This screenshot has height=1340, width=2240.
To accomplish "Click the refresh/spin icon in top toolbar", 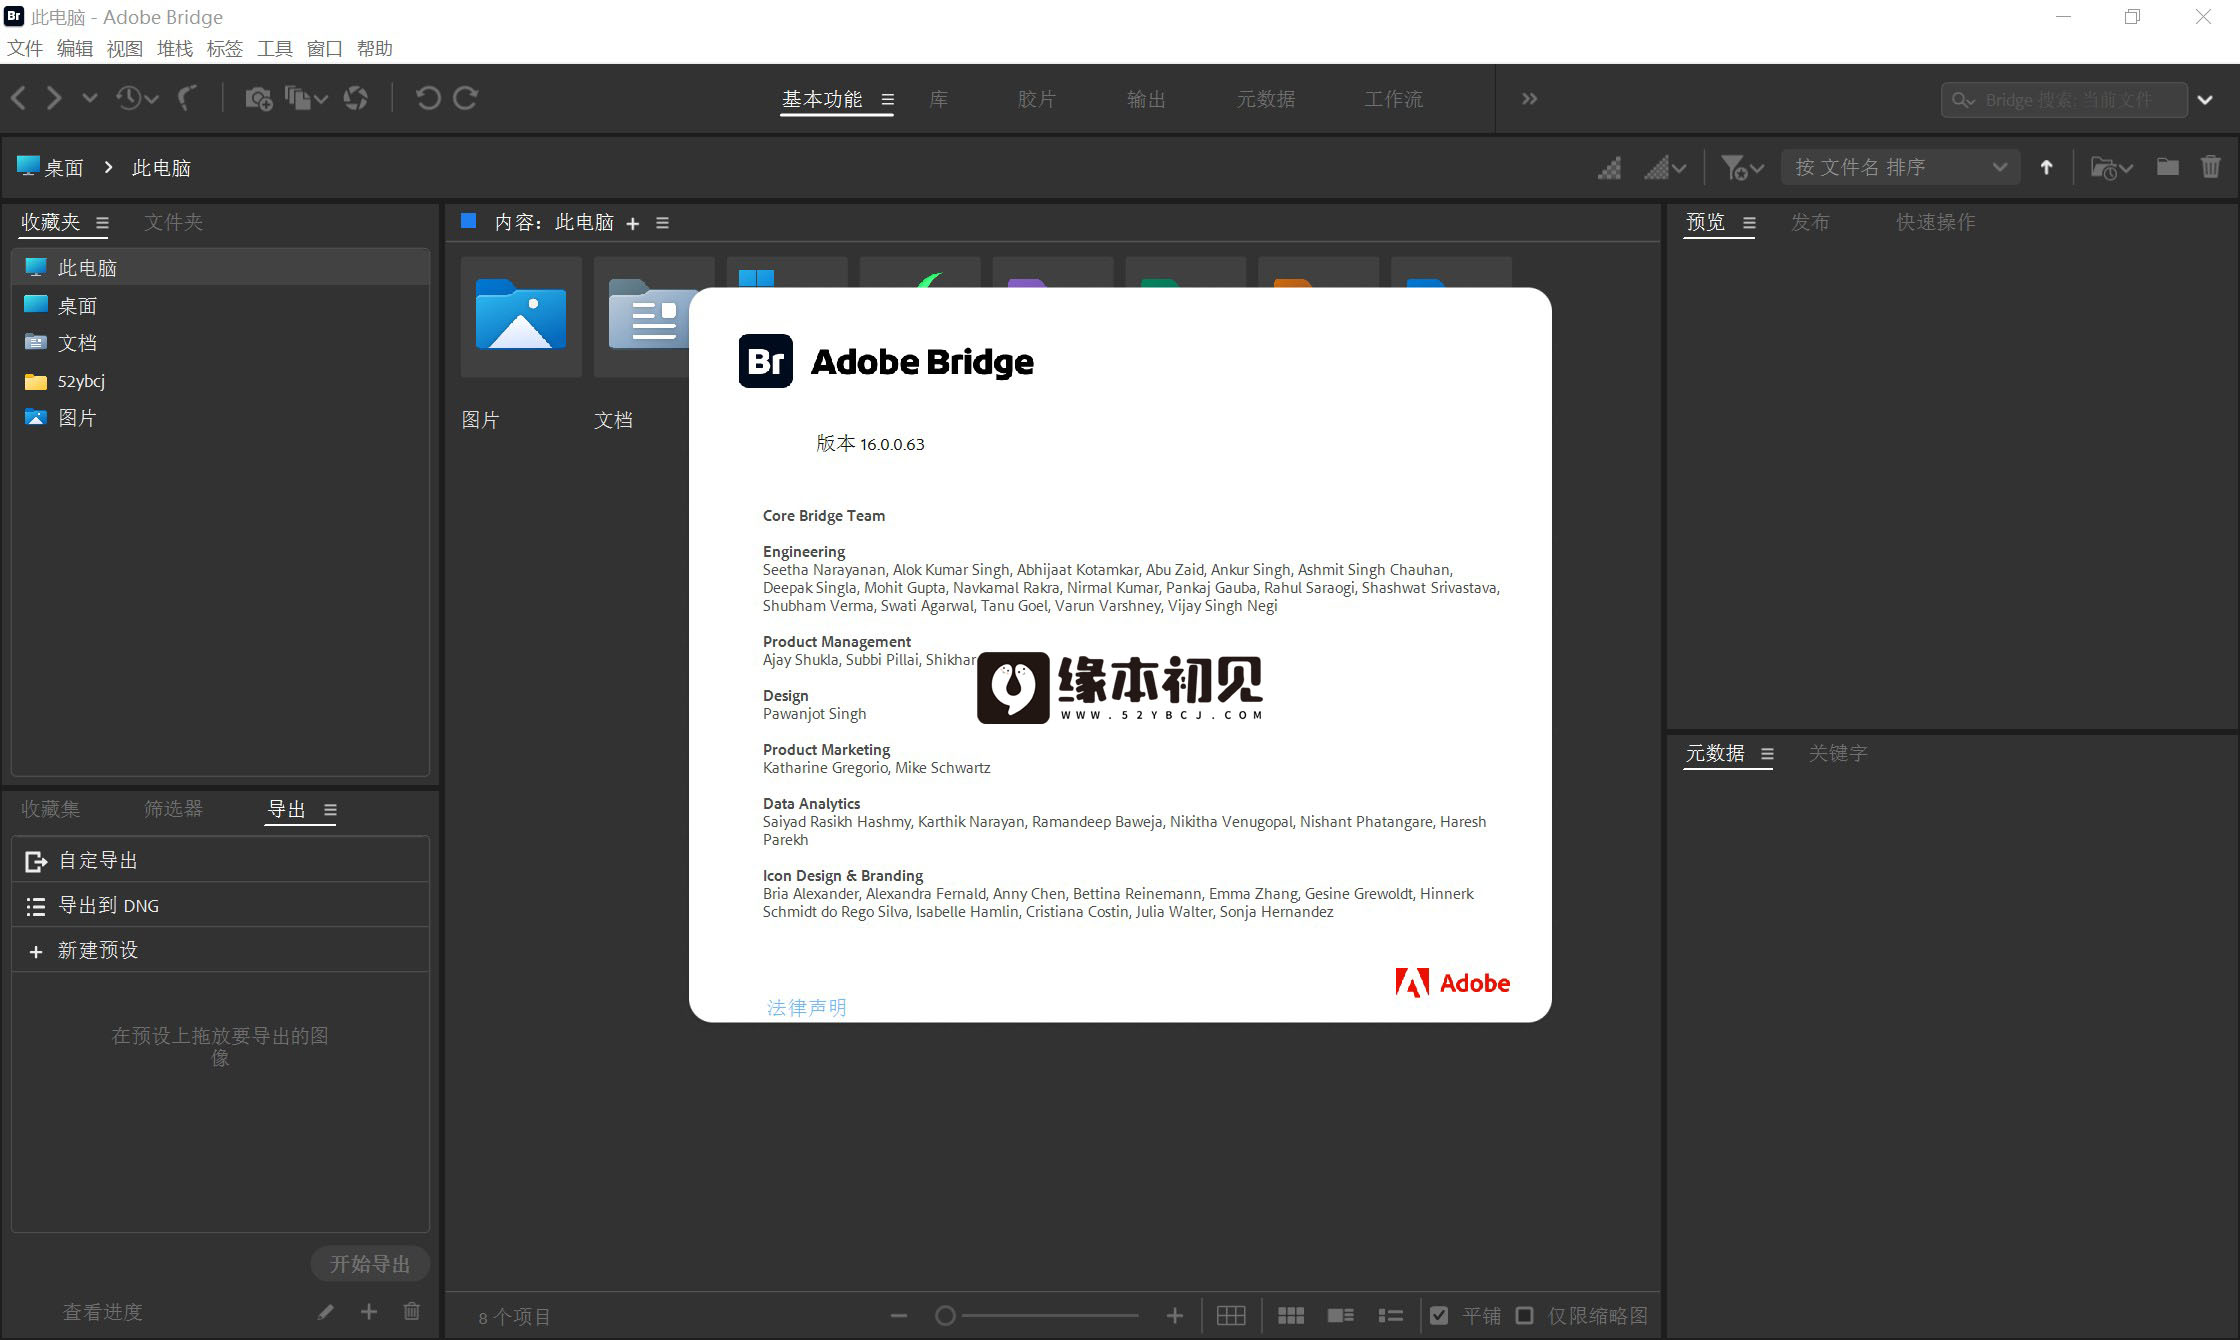I will [x=357, y=98].
